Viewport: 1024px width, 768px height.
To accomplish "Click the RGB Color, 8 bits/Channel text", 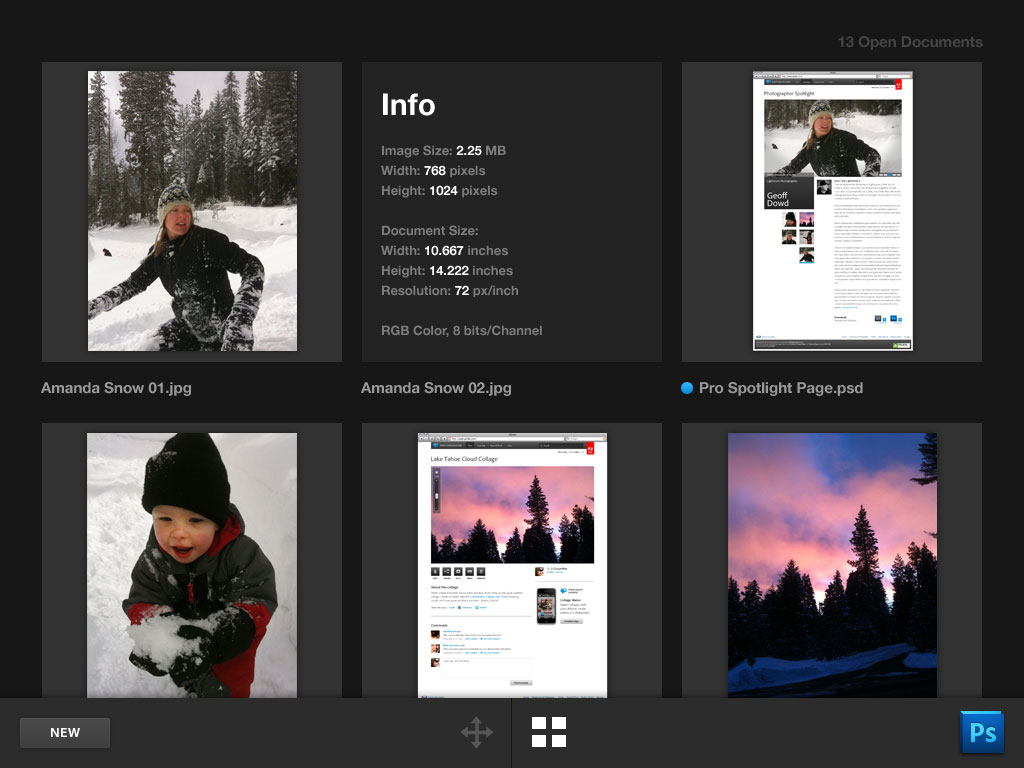I will point(462,331).
